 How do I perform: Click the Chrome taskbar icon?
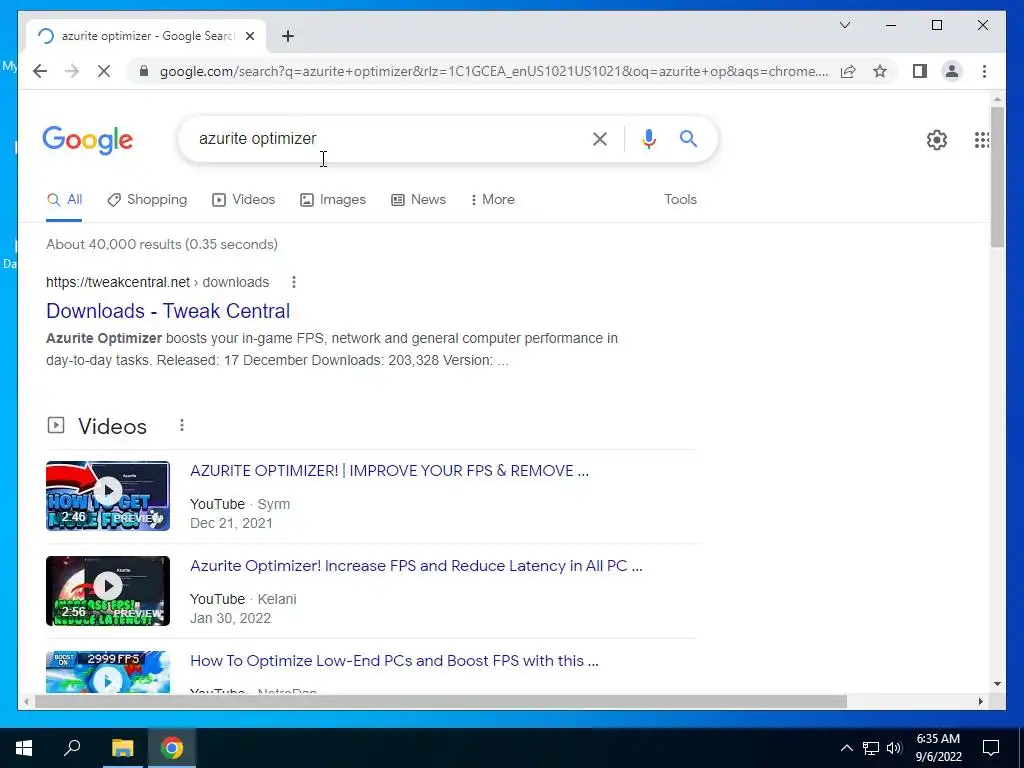pos(172,748)
